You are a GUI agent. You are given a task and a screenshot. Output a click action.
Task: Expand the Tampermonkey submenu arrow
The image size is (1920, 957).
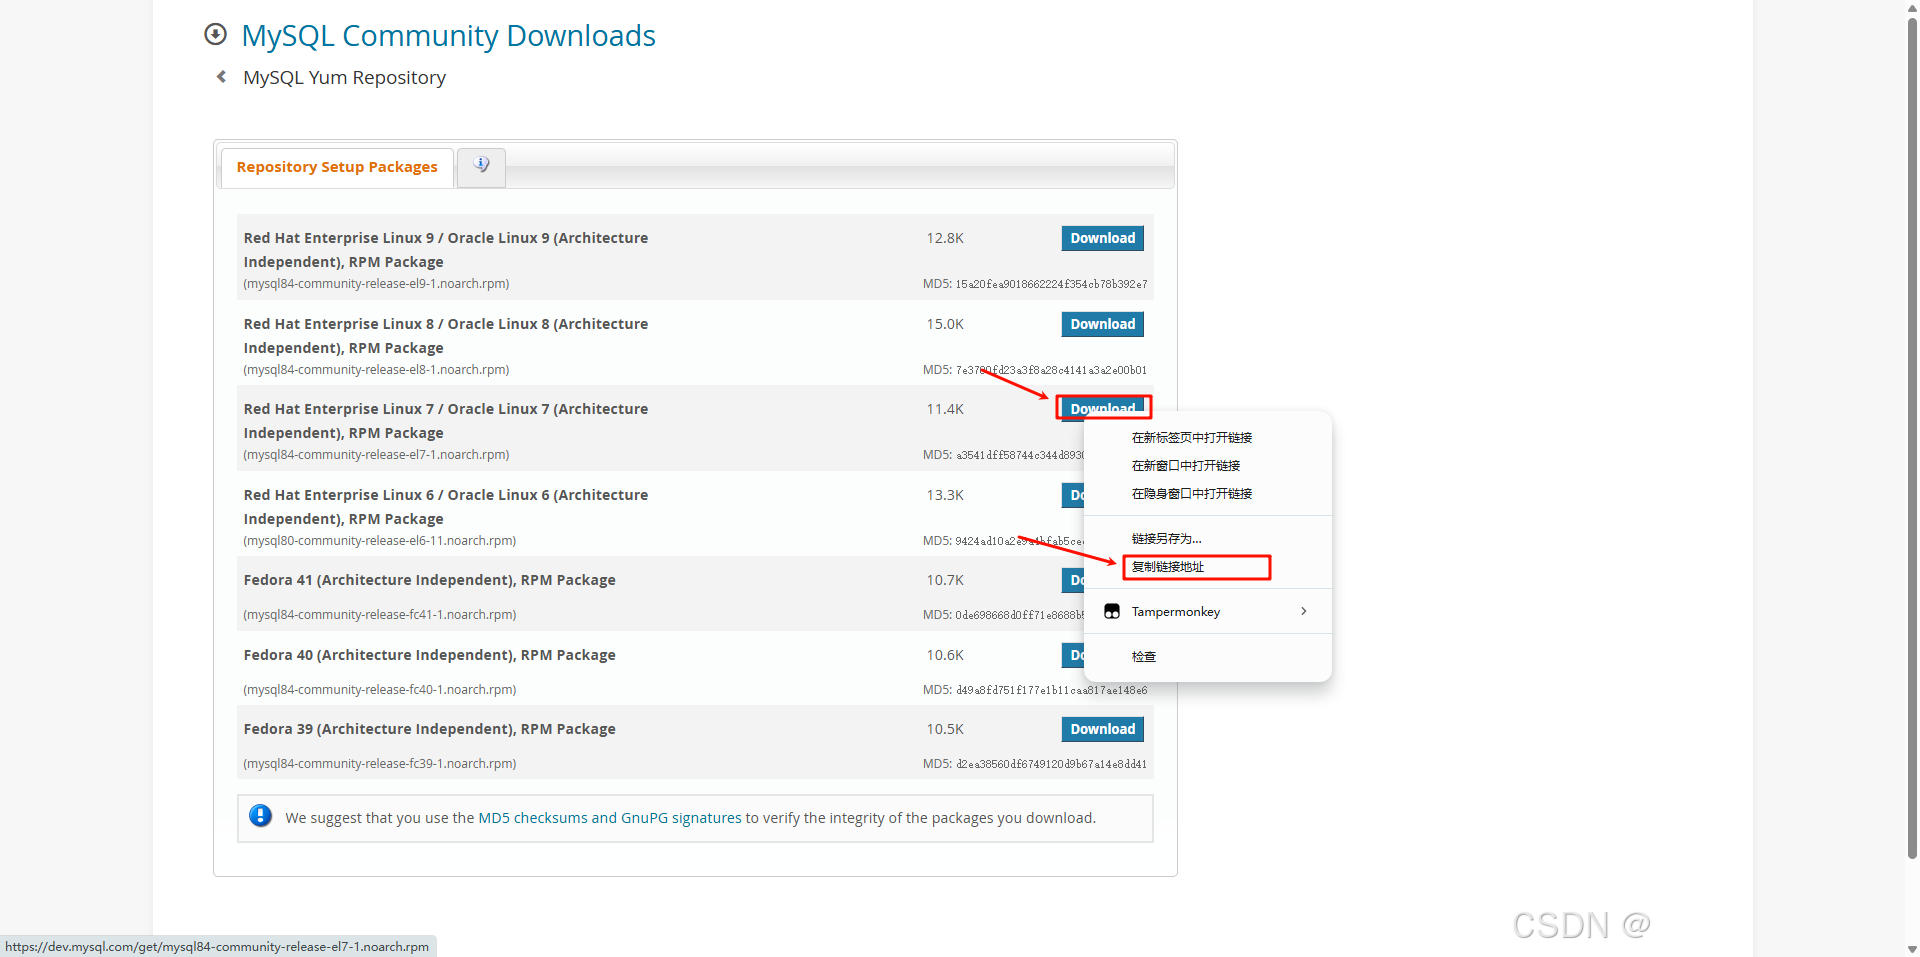tap(1304, 611)
